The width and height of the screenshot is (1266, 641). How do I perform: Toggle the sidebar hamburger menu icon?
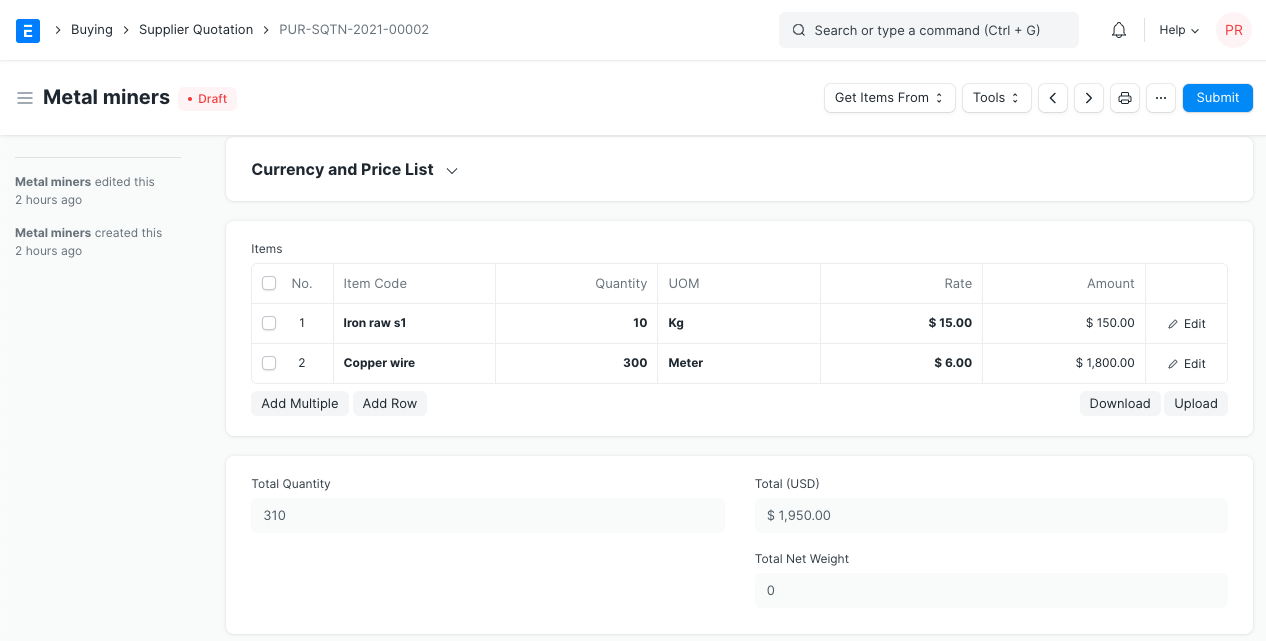pyautogui.click(x=25, y=98)
